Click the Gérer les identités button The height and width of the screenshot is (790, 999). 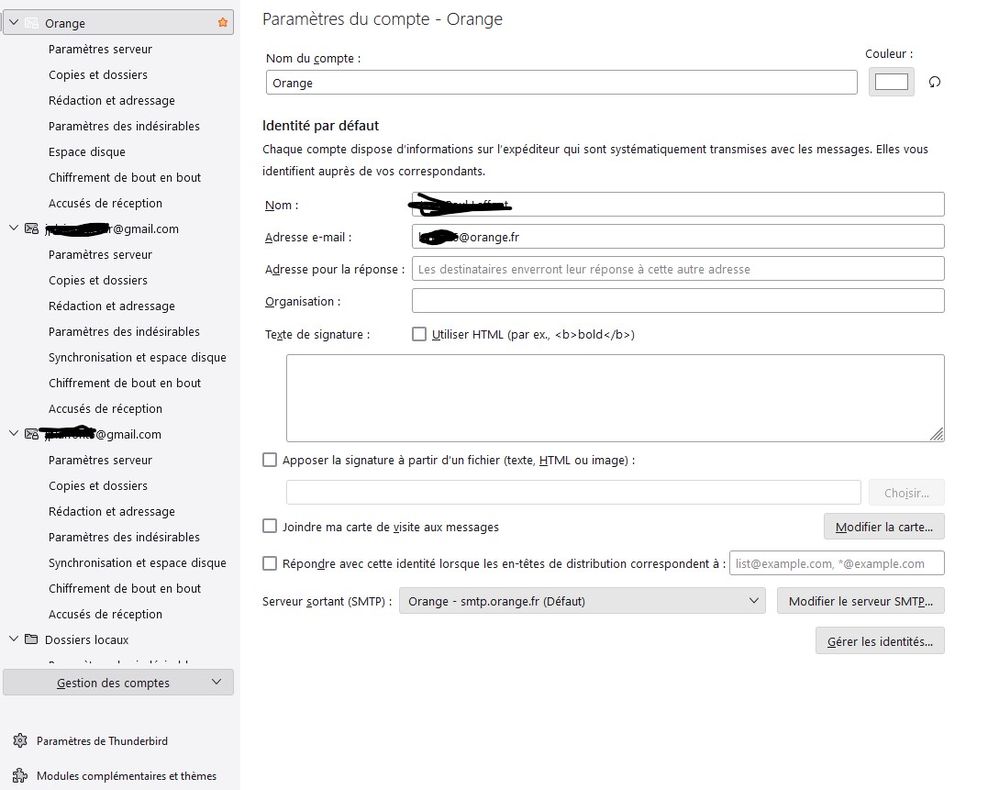coord(880,641)
